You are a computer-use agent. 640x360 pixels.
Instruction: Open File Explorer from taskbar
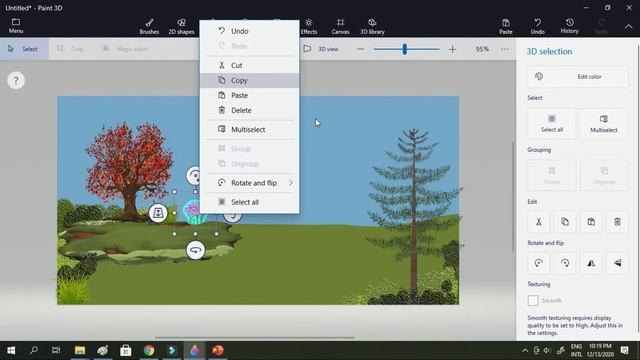(x=80, y=350)
